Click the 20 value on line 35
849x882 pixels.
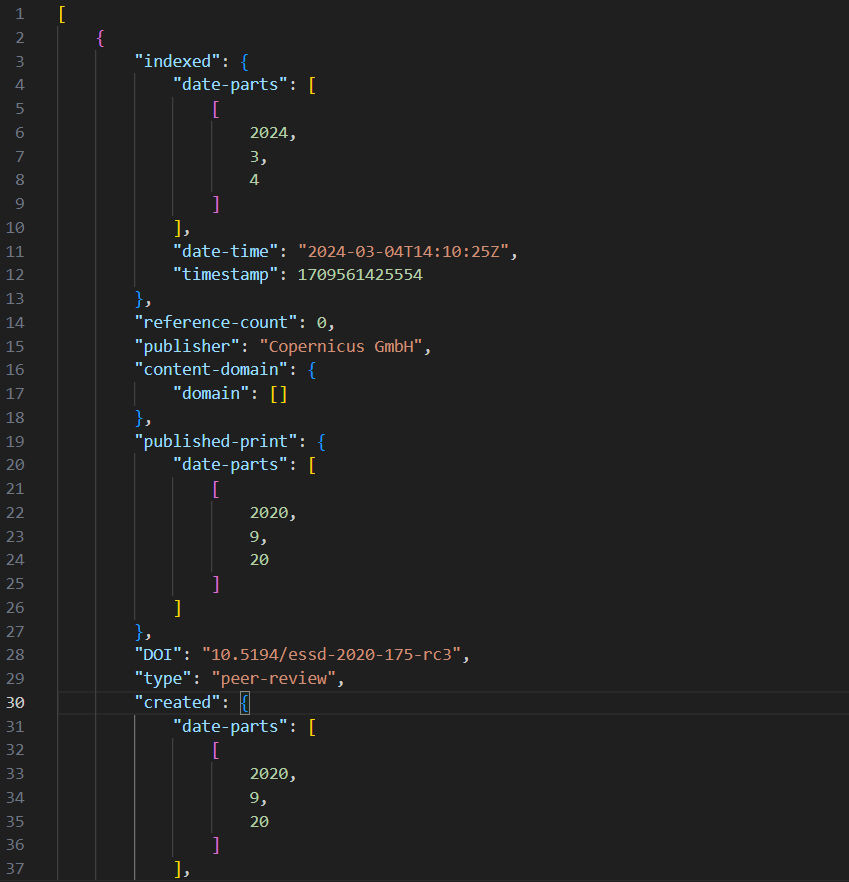click(259, 822)
